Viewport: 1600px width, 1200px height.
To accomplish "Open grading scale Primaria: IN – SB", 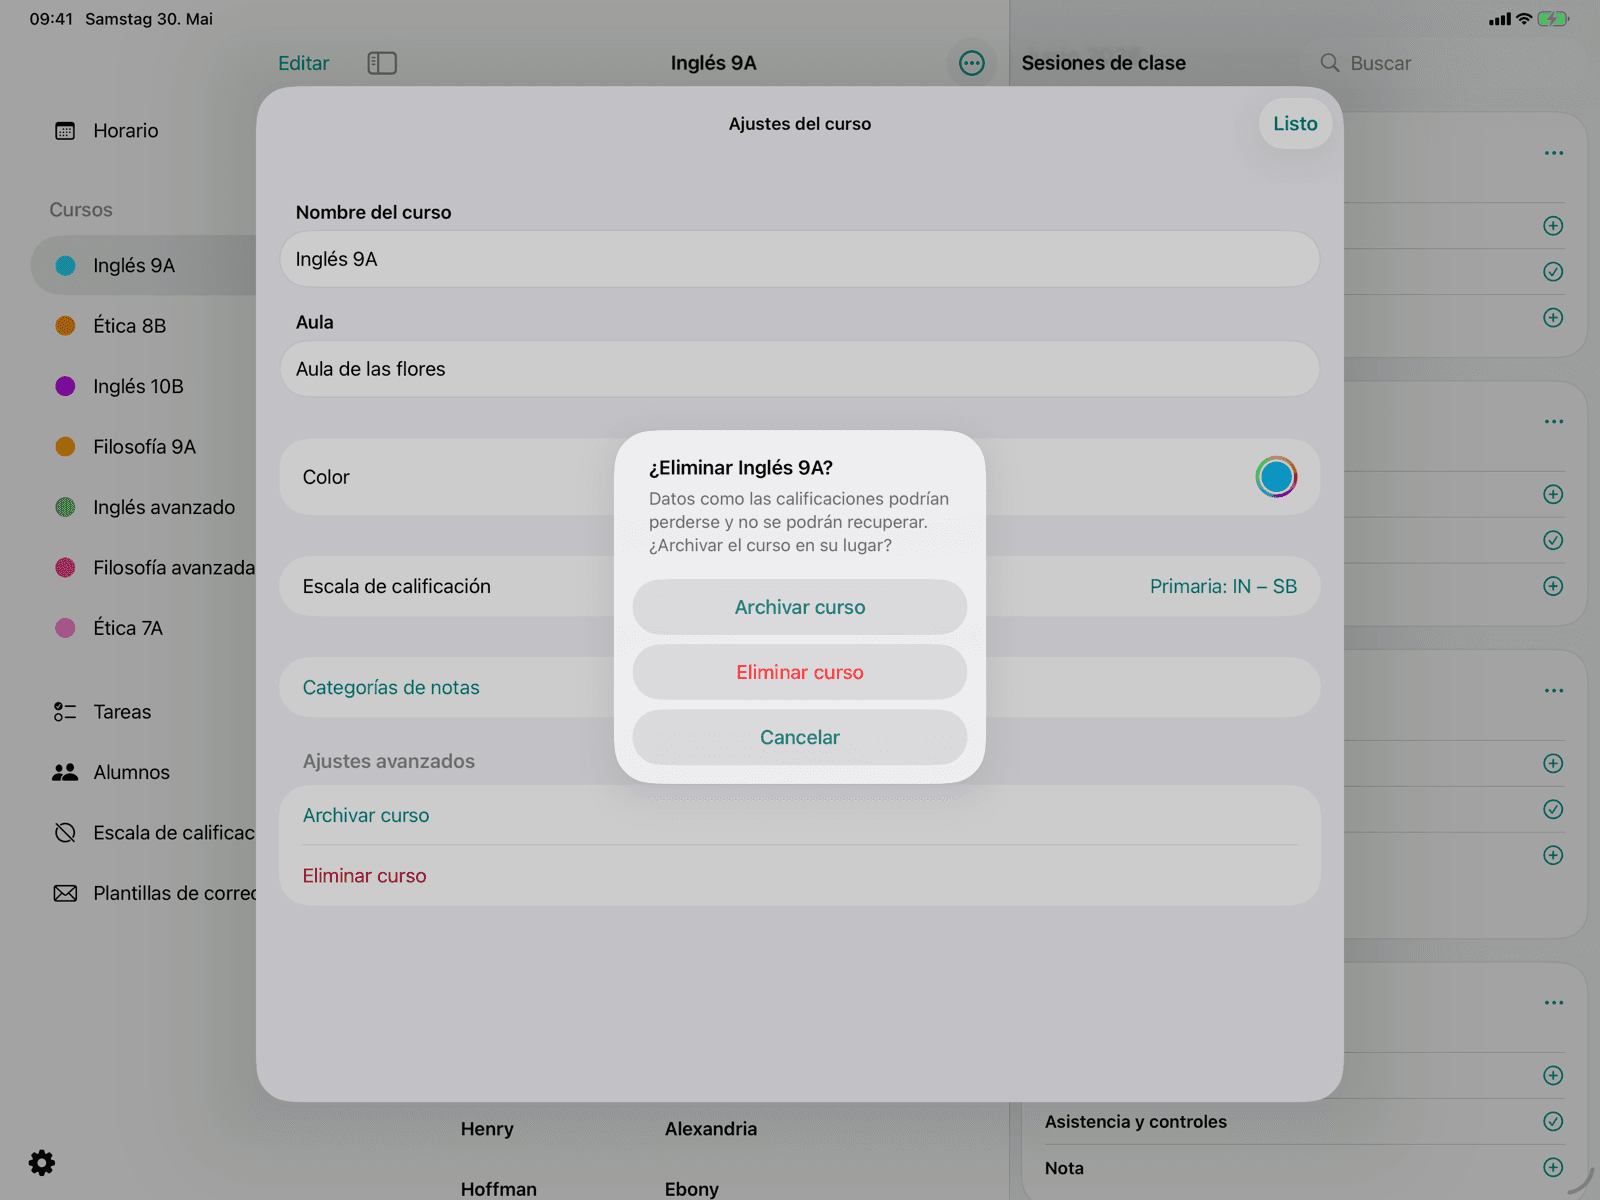I will [1223, 586].
